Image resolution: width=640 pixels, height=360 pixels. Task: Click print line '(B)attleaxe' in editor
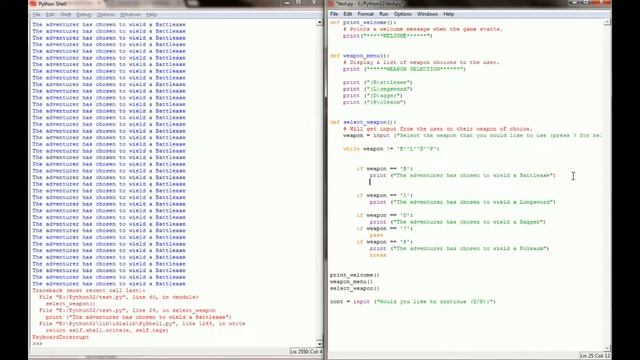pyautogui.click(x=378, y=82)
